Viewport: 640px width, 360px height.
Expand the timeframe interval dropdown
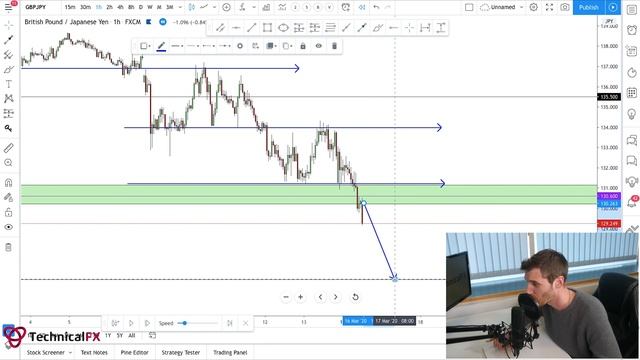[x=180, y=7]
